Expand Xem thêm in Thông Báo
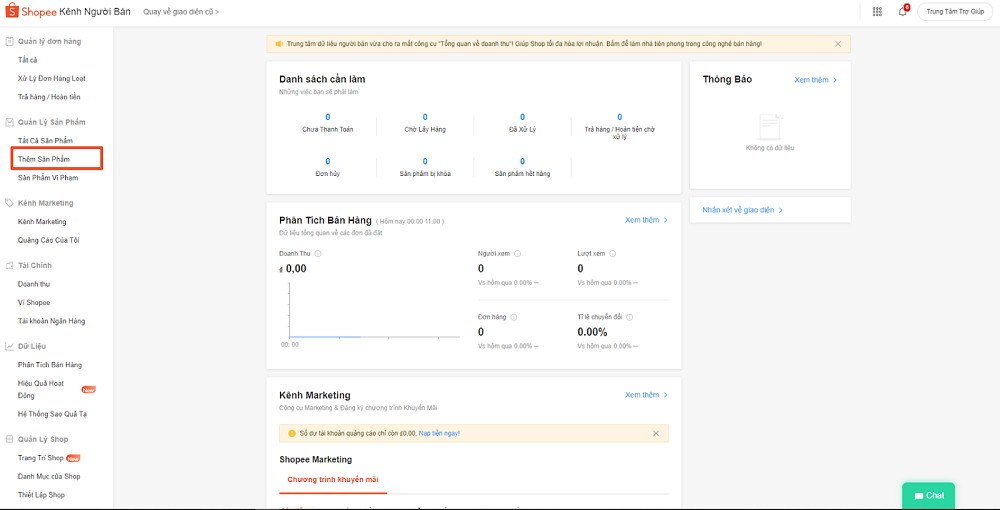This screenshot has height=510, width=1000. pyautogui.click(x=815, y=80)
